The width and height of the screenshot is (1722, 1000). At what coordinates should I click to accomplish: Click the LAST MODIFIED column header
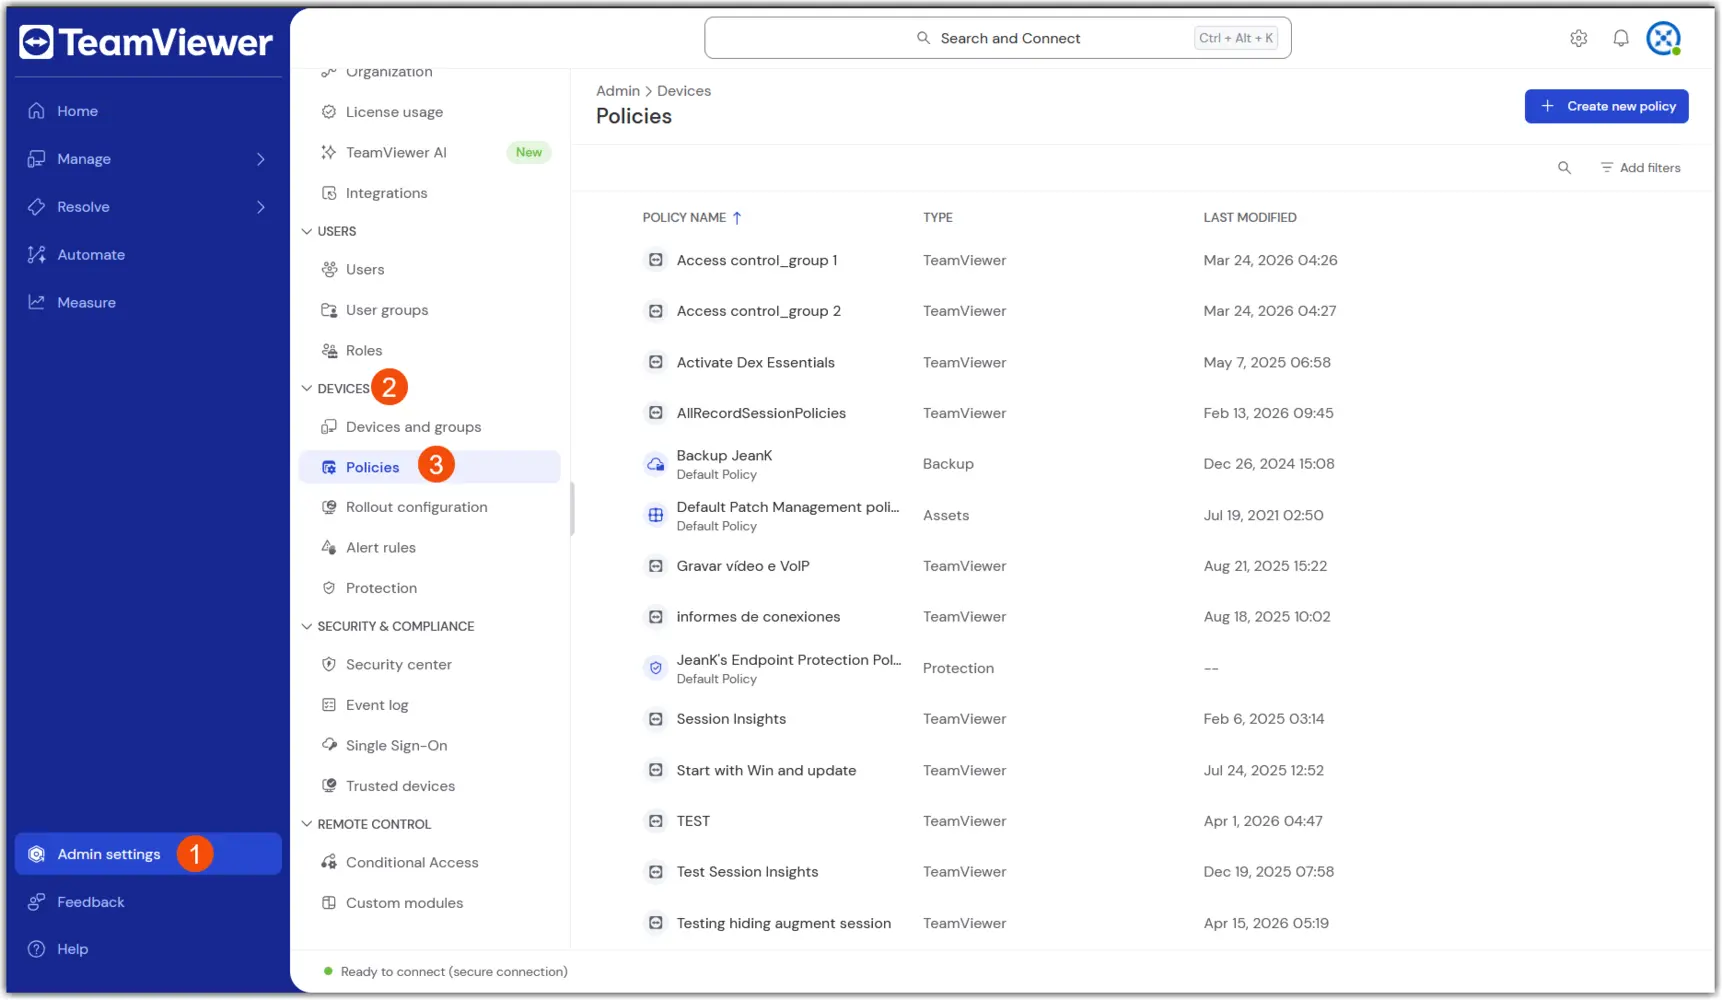click(x=1250, y=218)
